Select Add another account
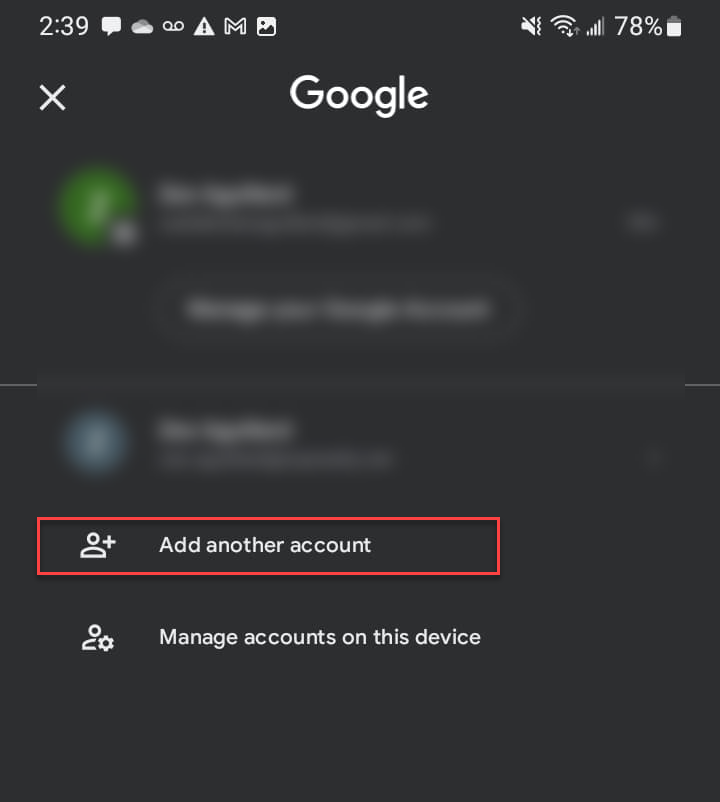Image resolution: width=720 pixels, height=802 pixels. 268,546
